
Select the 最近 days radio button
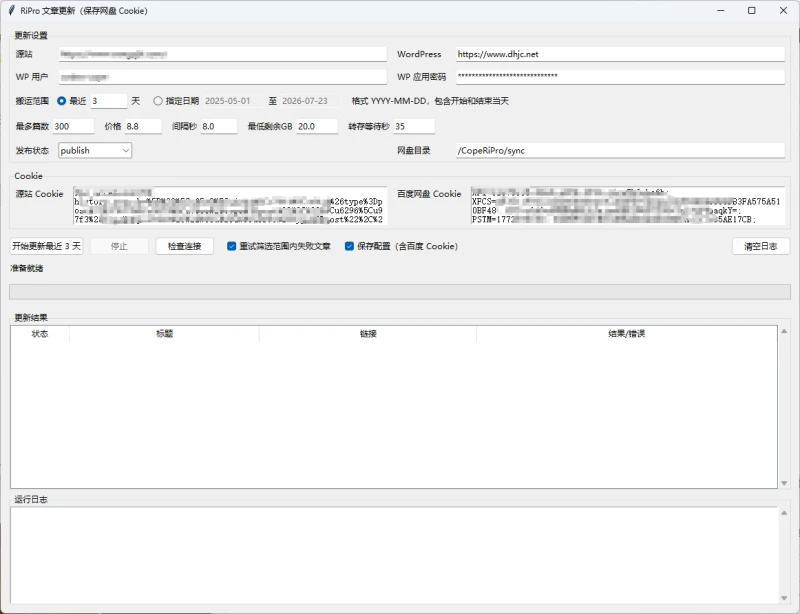click(x=62, y=101)
